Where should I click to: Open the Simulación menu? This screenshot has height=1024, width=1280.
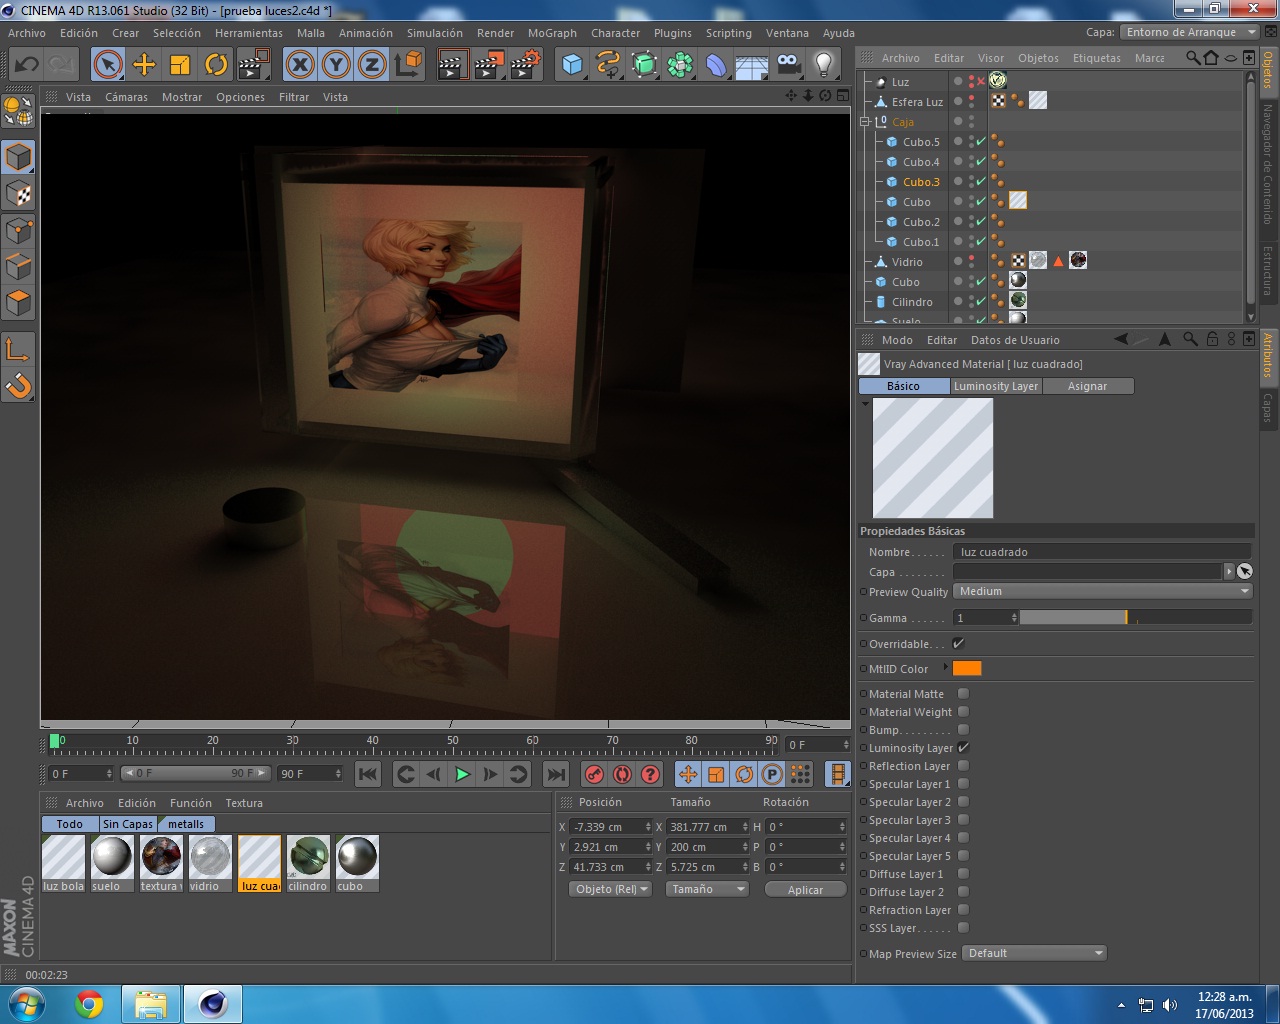(435, 33)
